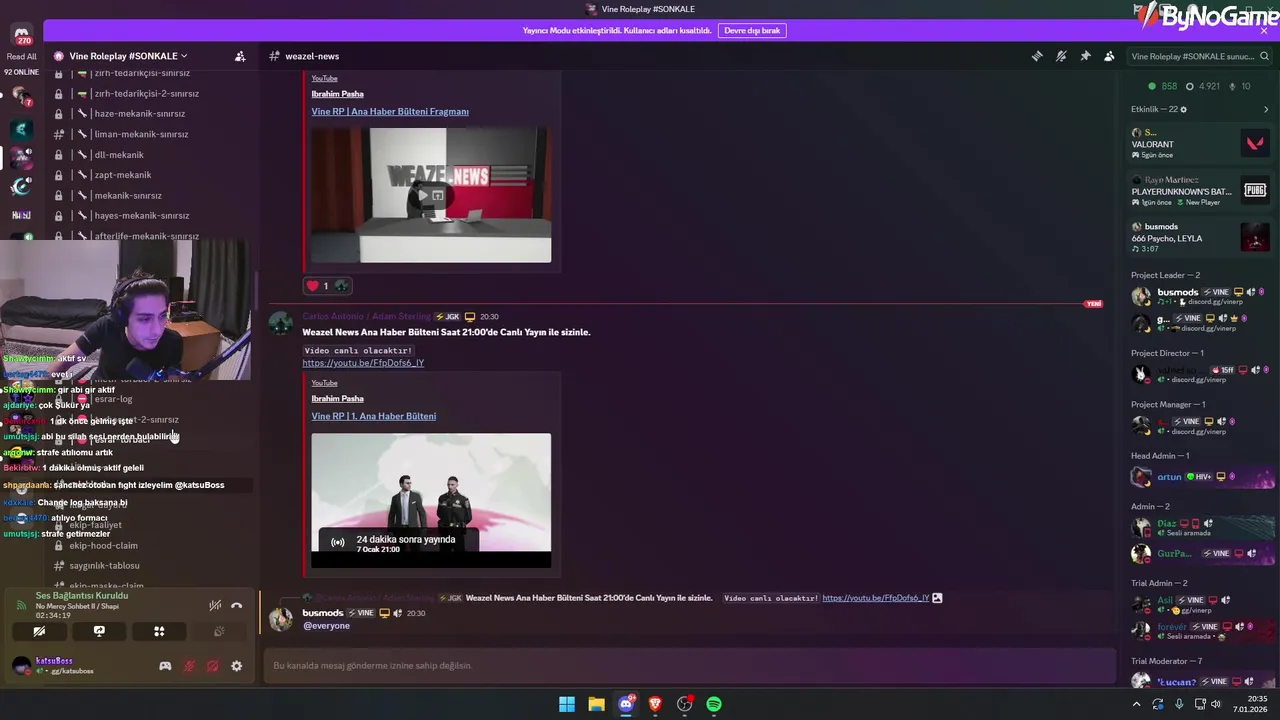Click Diaz member in Admin list
1280x720 pixels.
pos(1200,527)
